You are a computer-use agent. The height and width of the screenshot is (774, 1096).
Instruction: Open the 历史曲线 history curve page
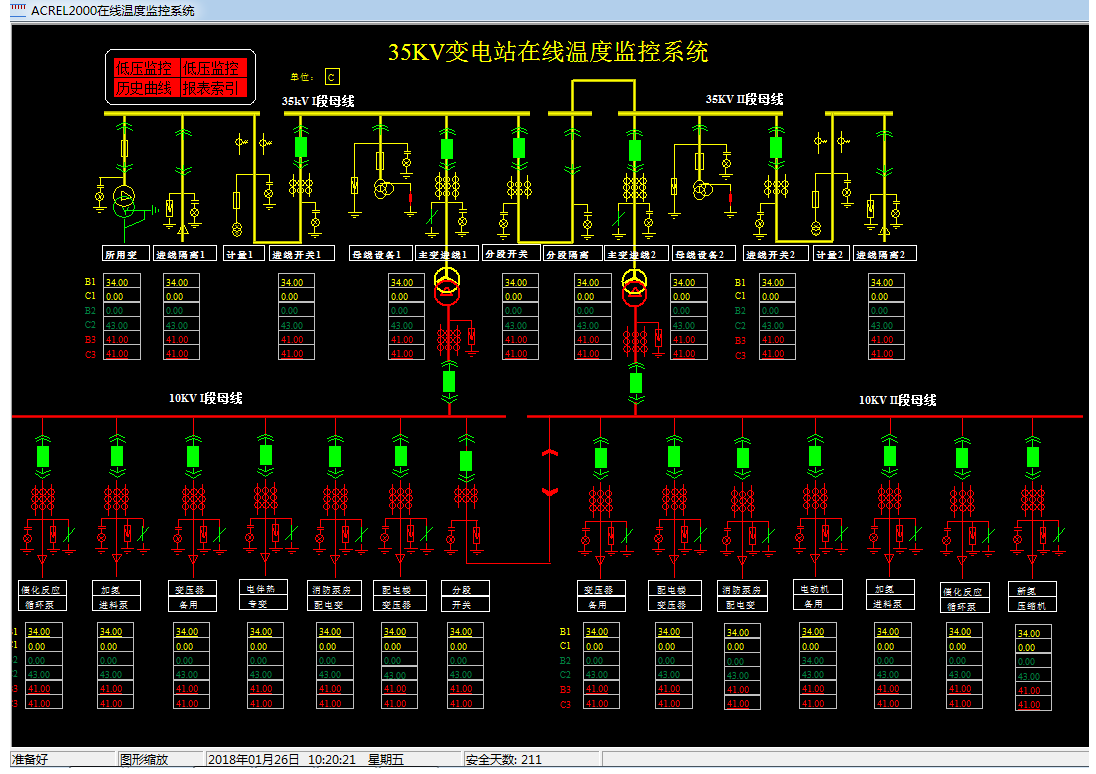[x=143, y=89]
